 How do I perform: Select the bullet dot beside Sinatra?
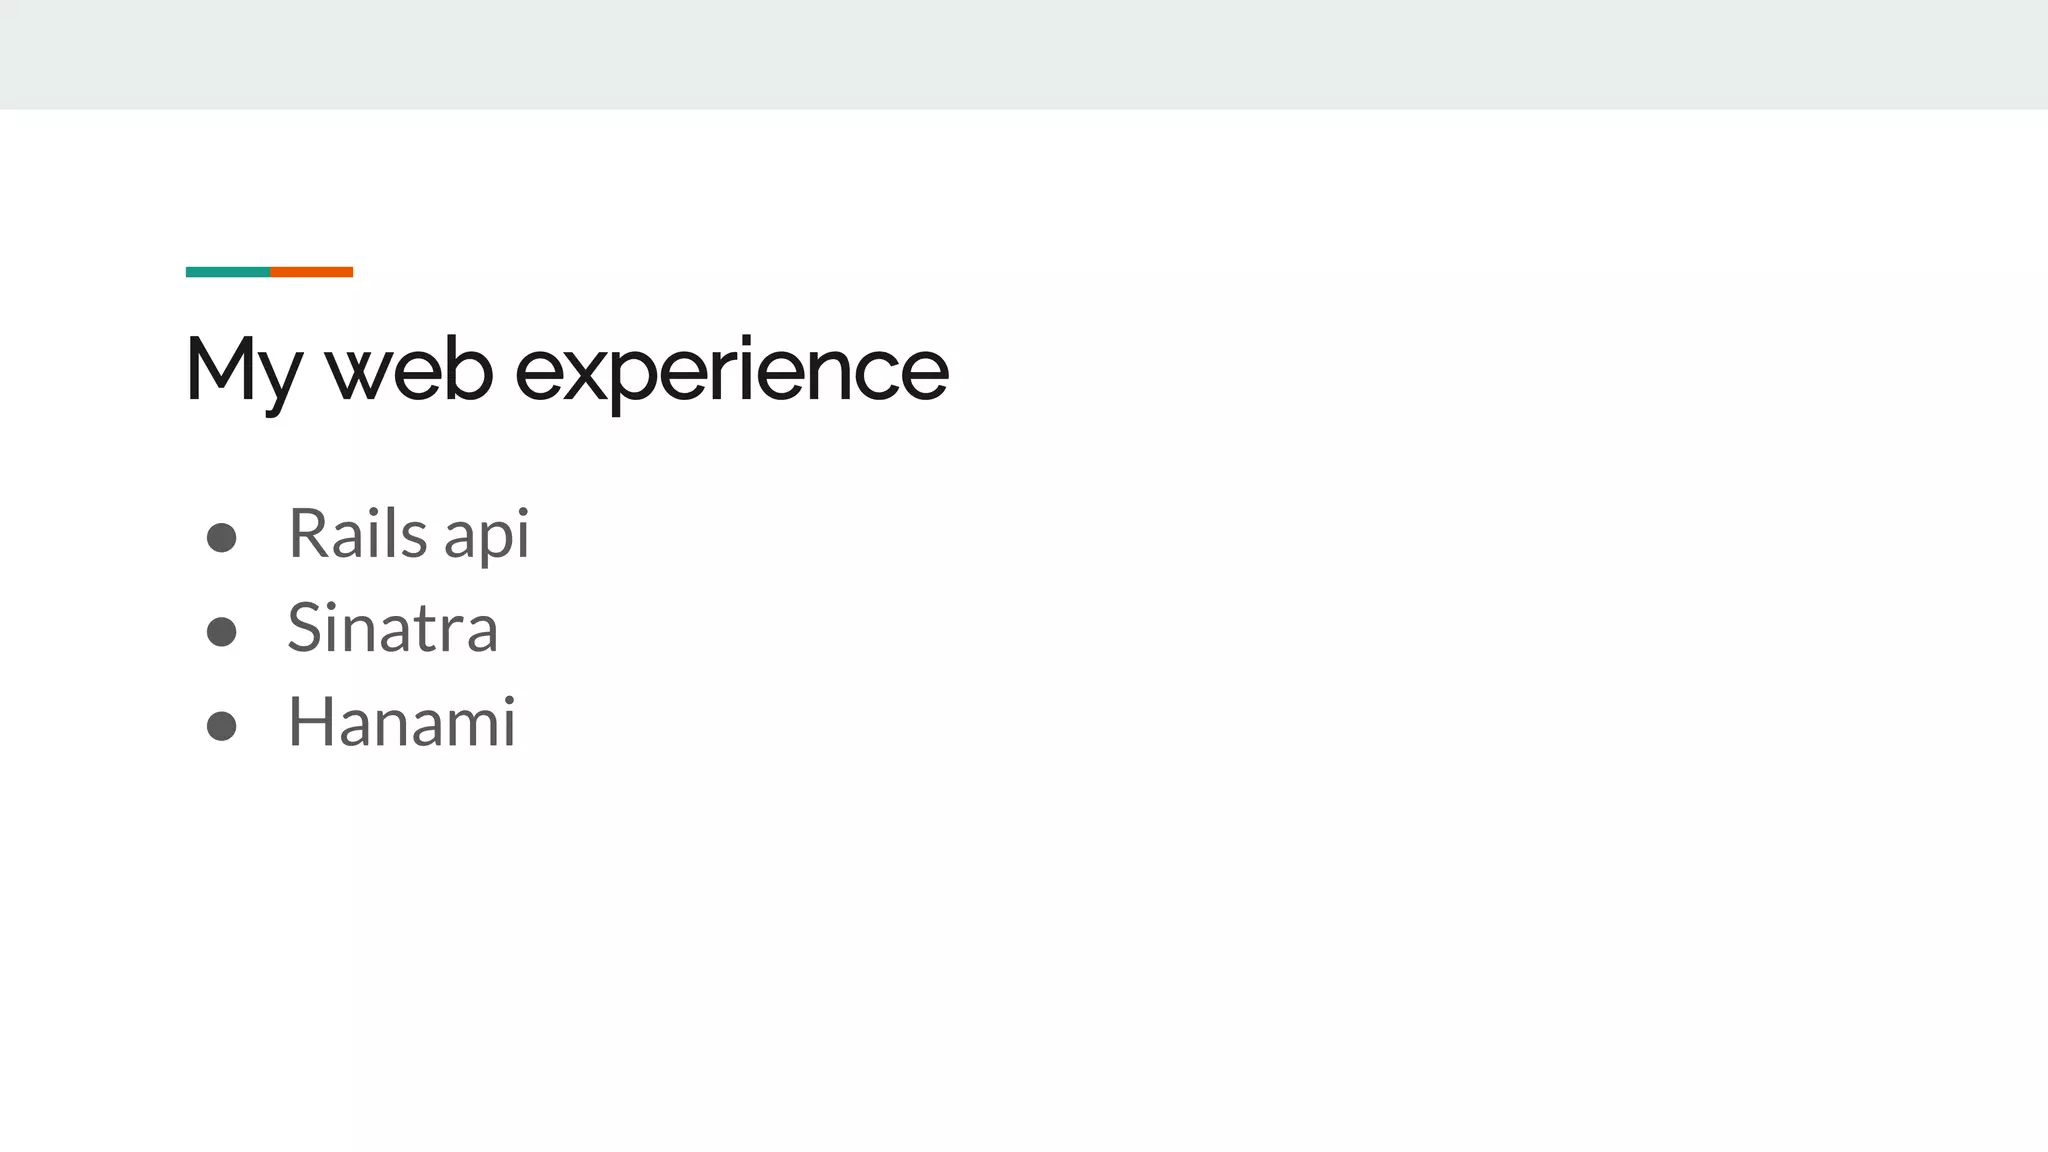coord(221,632)
